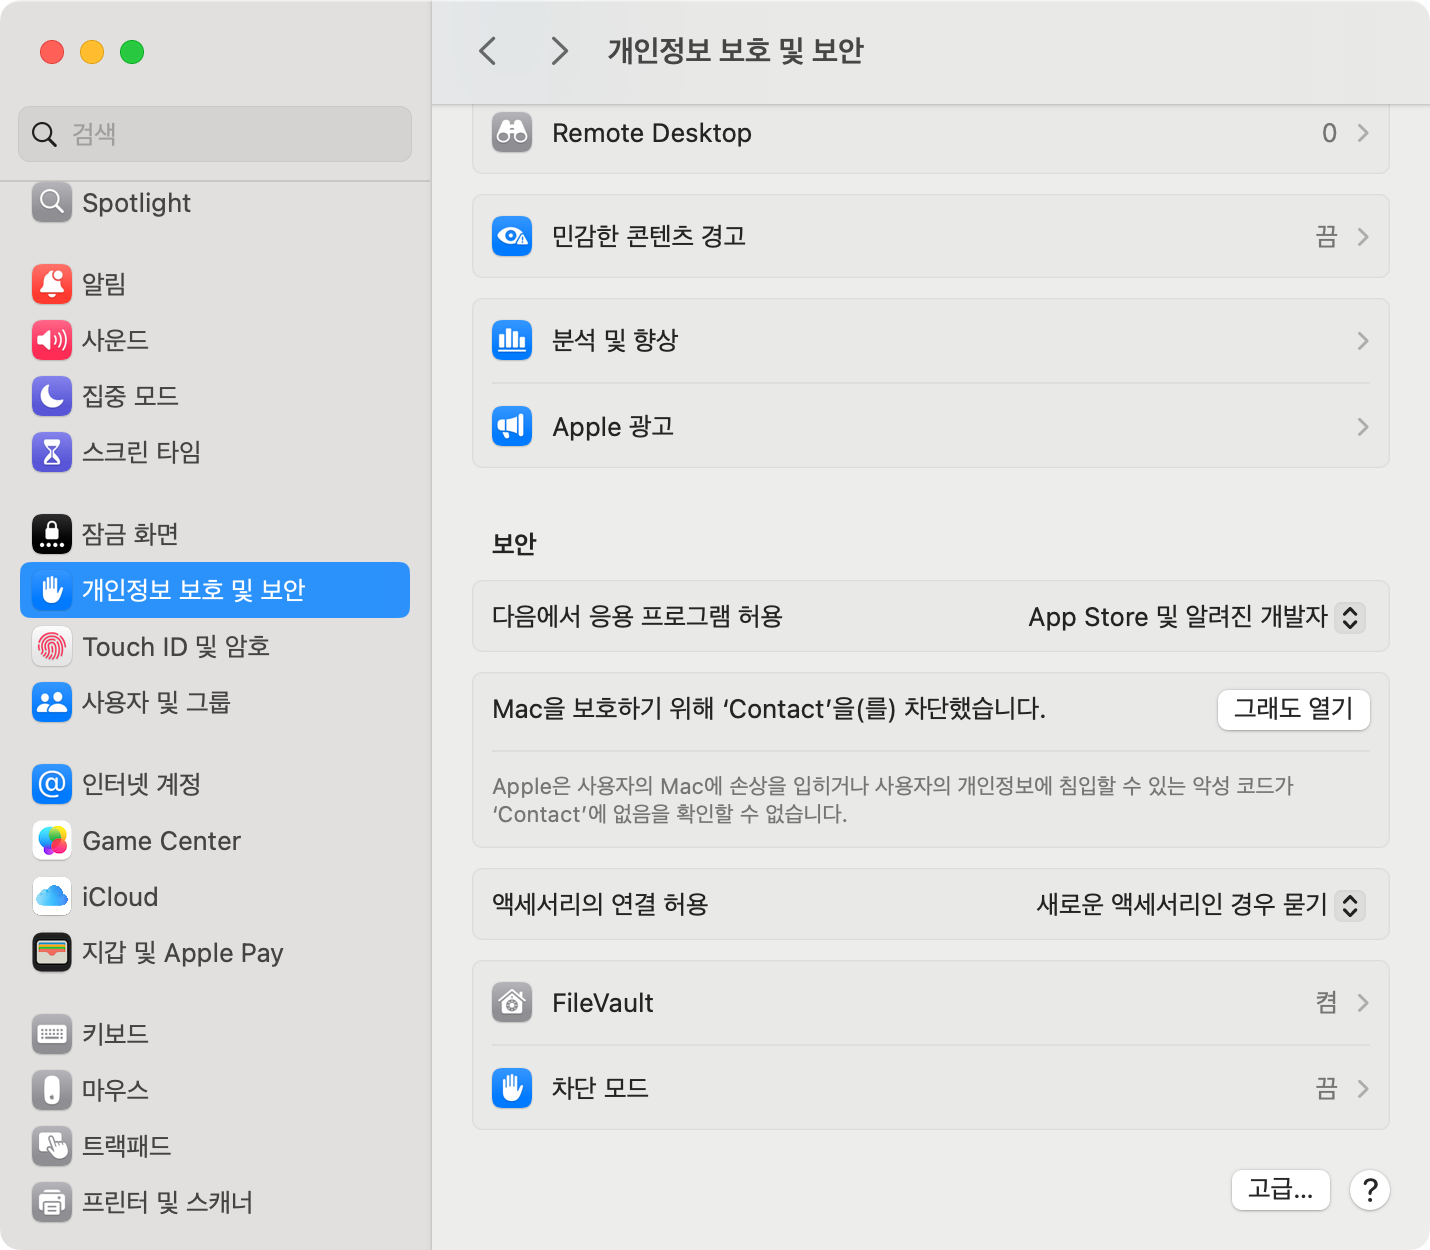Click the Remote Desktop binoculars icon
The height and width of the screenshot is (1250, 1430).
[512, 132]
